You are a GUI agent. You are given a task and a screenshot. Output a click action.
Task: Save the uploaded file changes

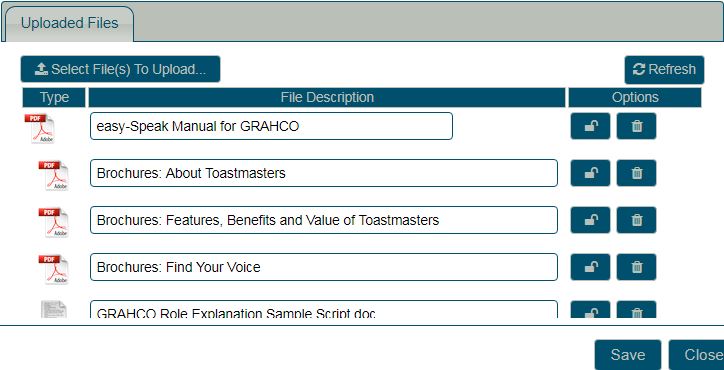click(627, 355)
